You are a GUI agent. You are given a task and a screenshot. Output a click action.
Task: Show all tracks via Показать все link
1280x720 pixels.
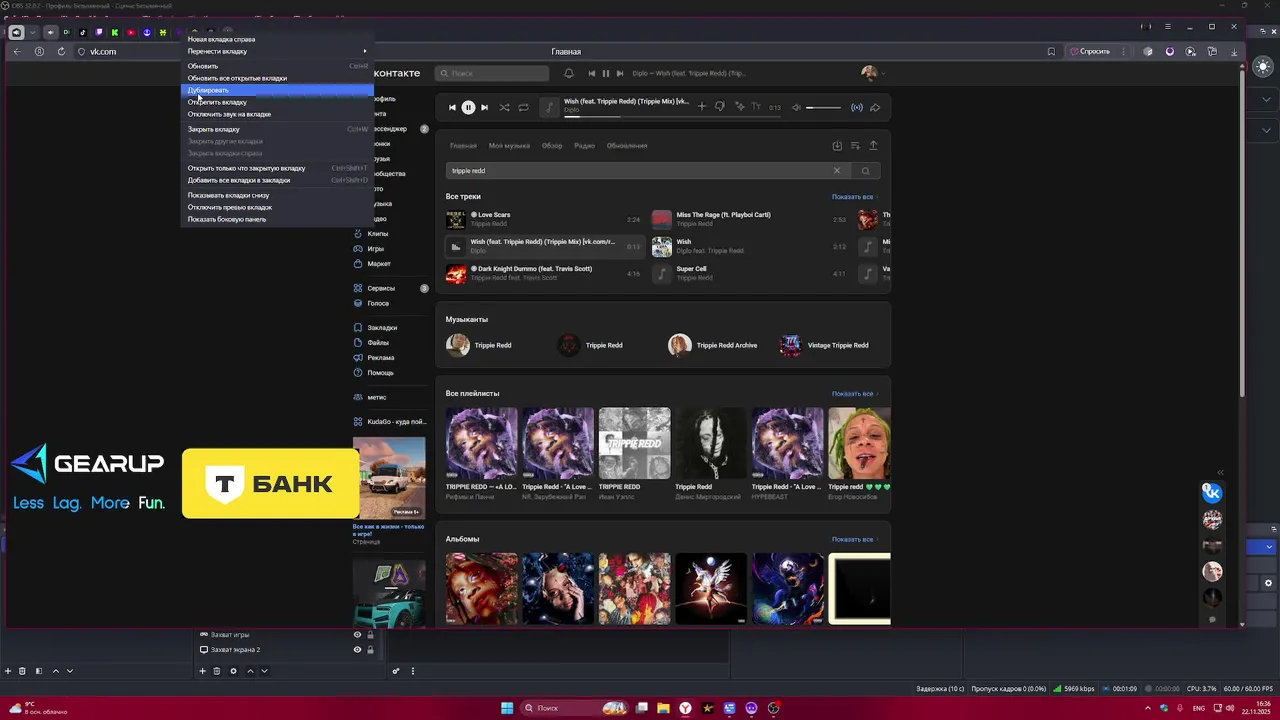pos(854,197)
